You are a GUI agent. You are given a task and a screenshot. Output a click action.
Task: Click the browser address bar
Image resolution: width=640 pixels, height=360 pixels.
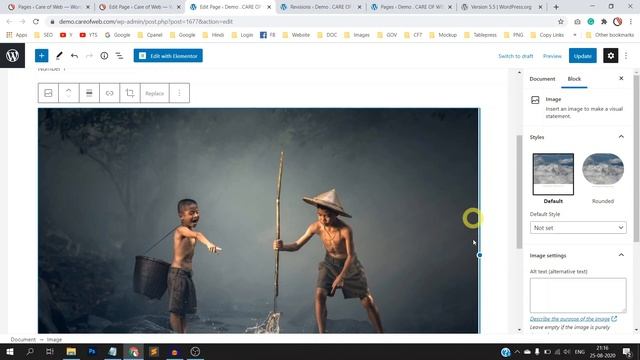[302, 22]
